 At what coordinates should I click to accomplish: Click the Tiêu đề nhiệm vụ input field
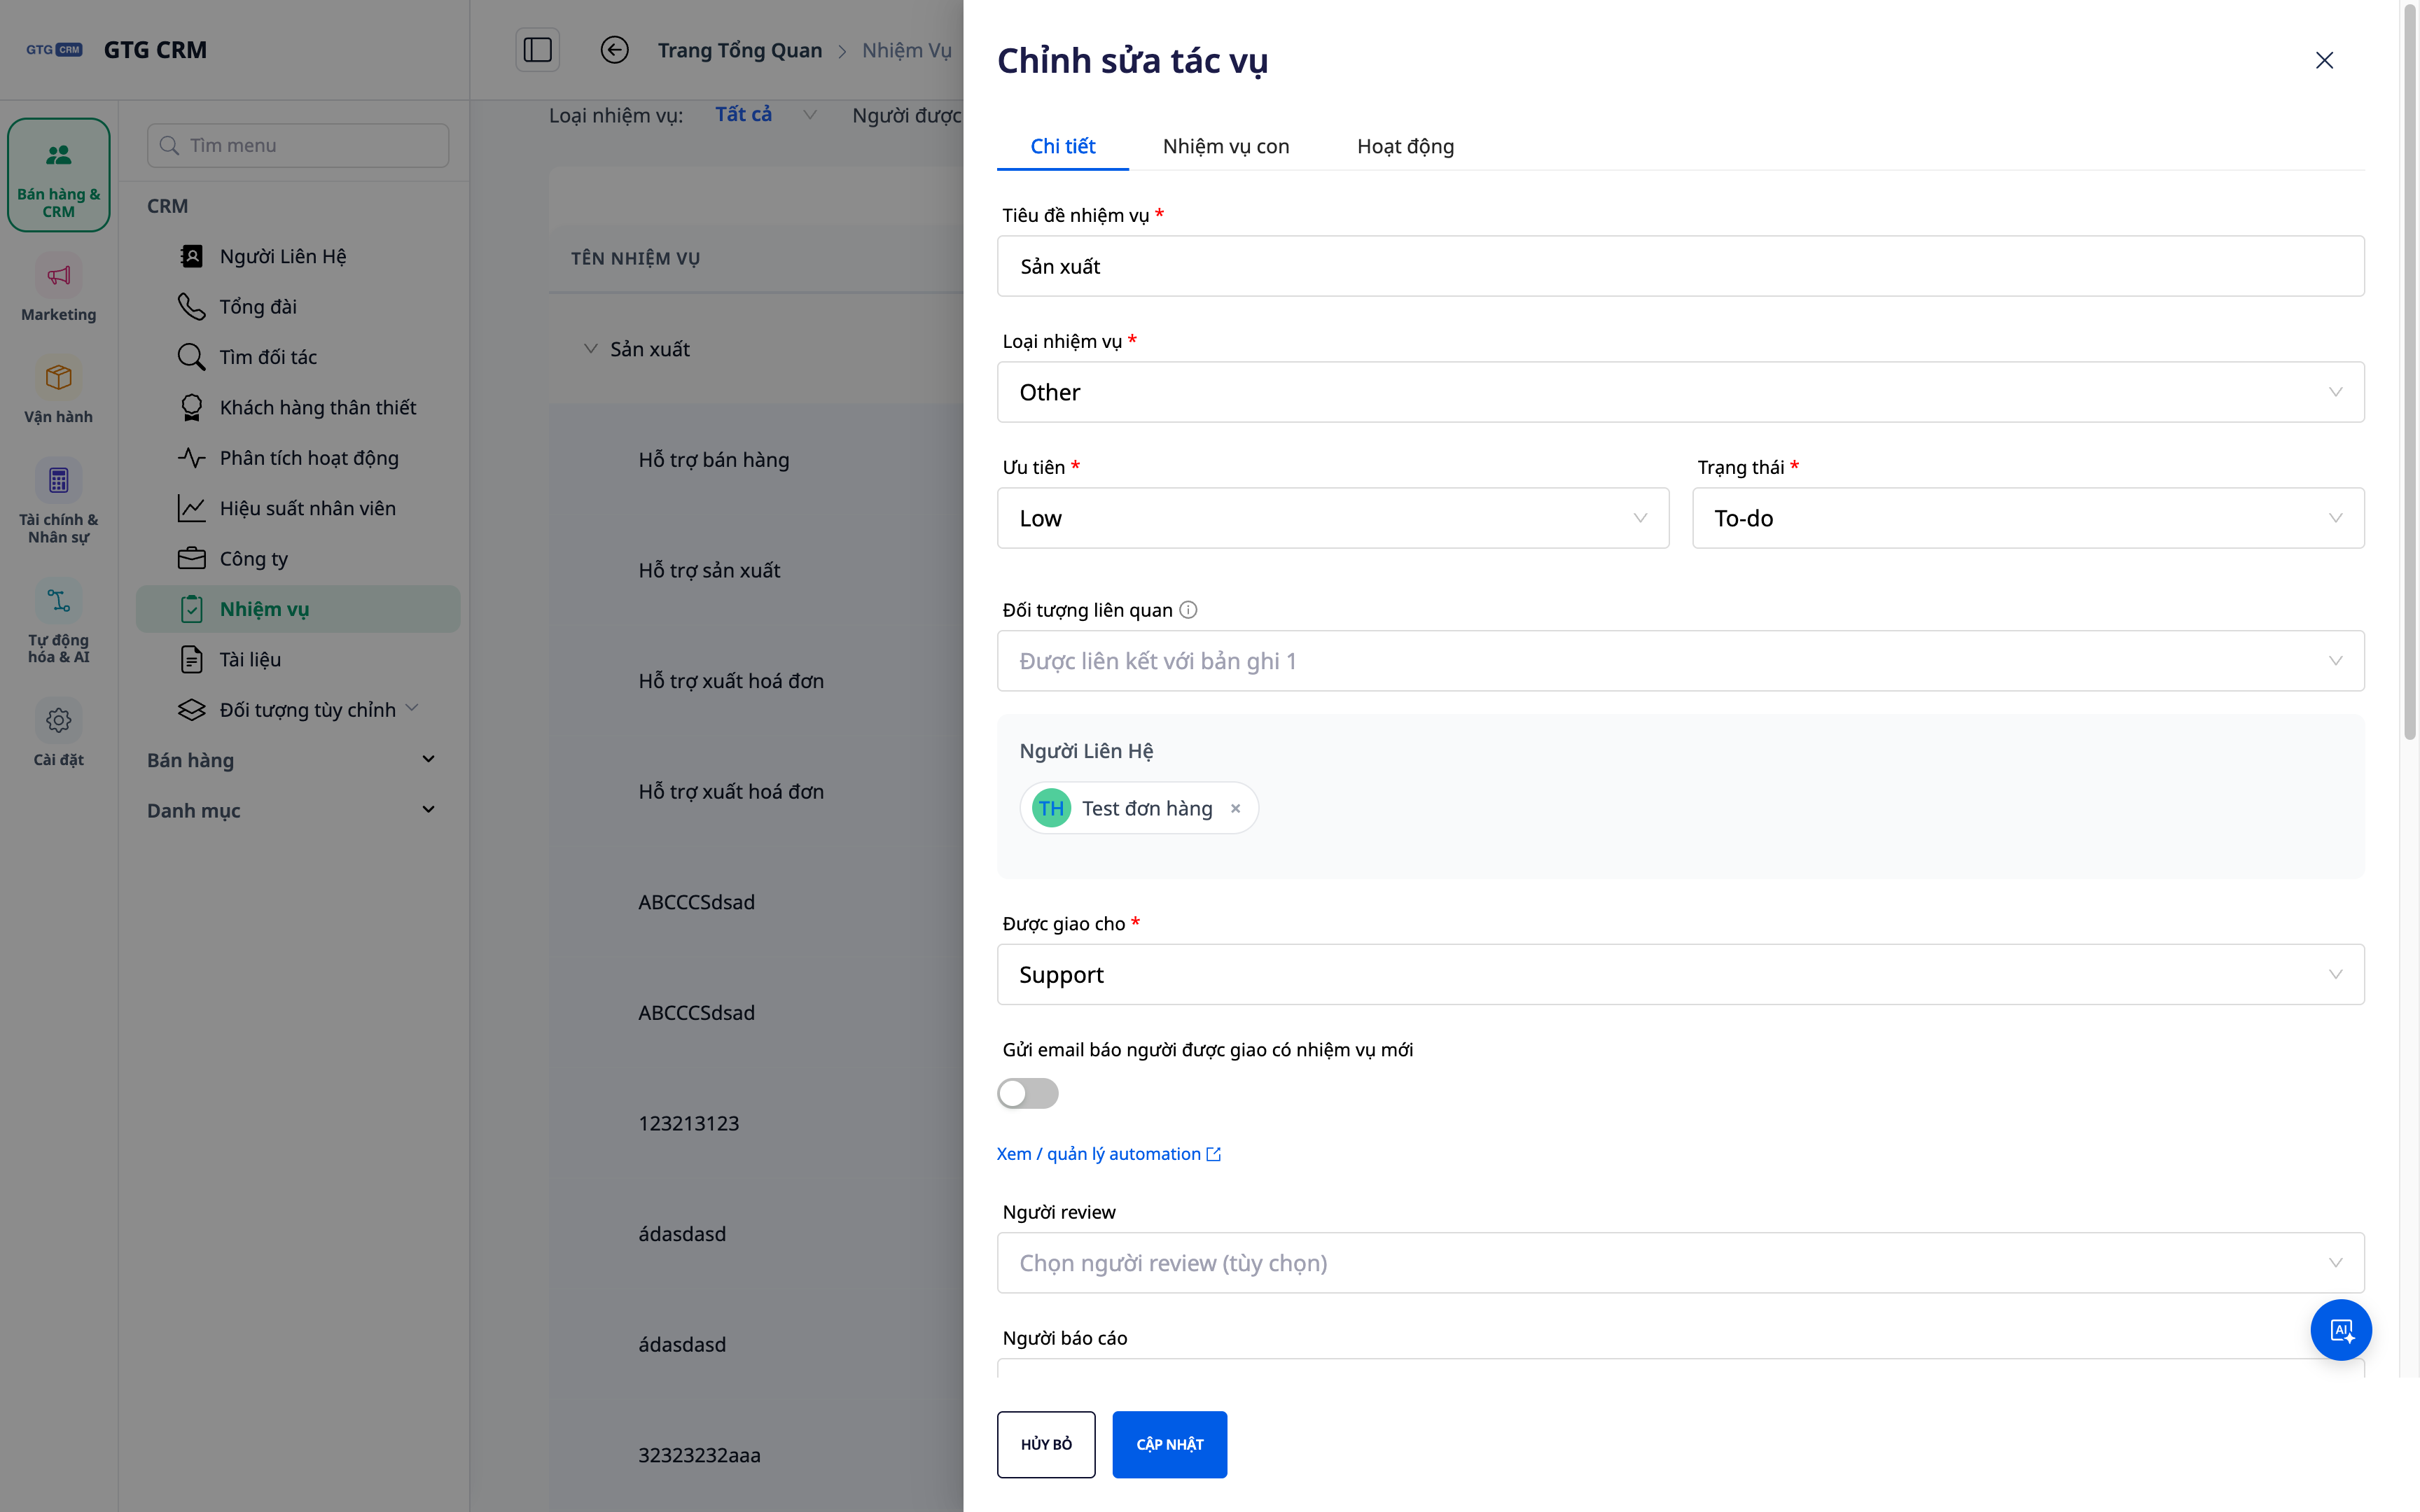(1680, 266)
